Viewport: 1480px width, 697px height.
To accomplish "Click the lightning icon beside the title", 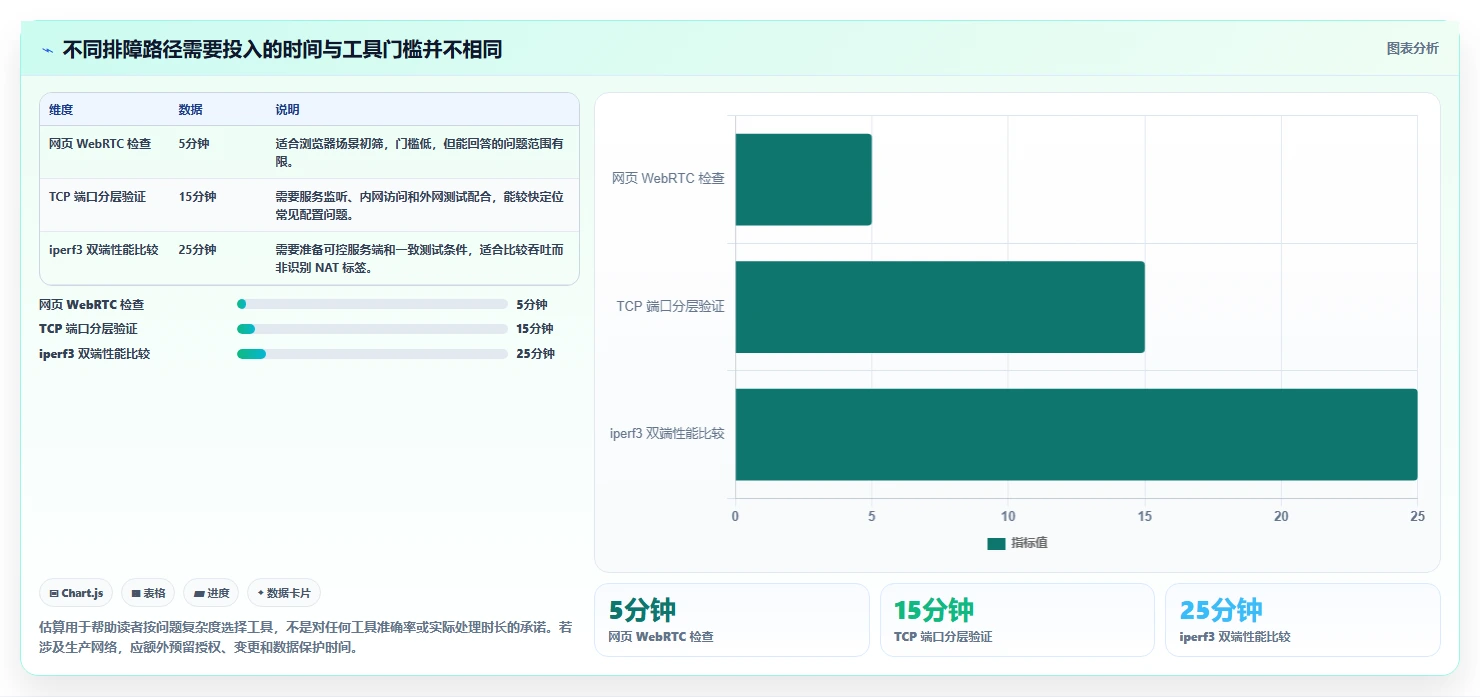I will tap(47, 50).
